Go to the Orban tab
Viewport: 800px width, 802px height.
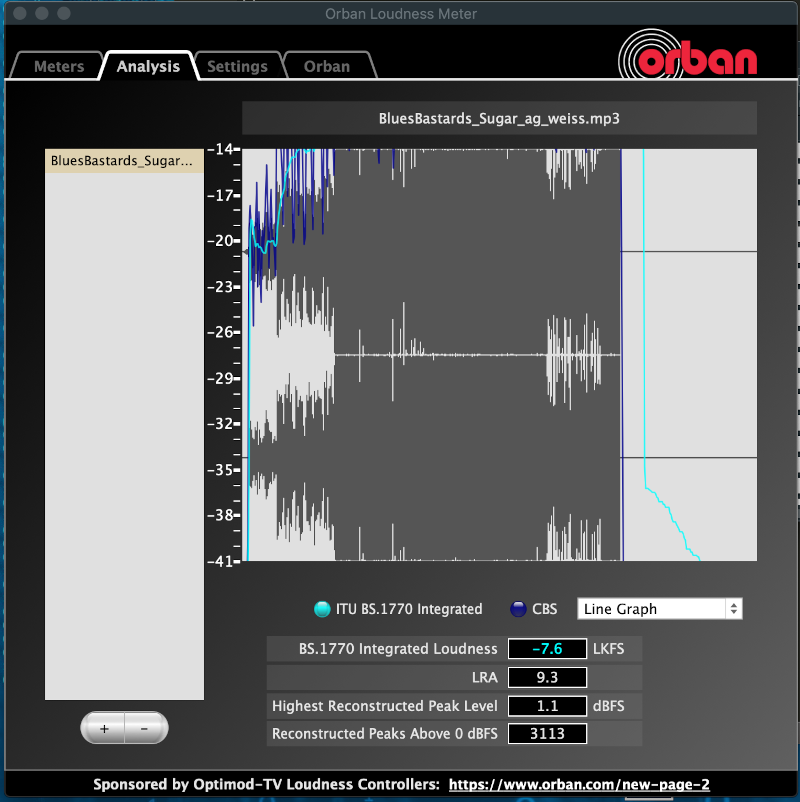tap(327, 67)
